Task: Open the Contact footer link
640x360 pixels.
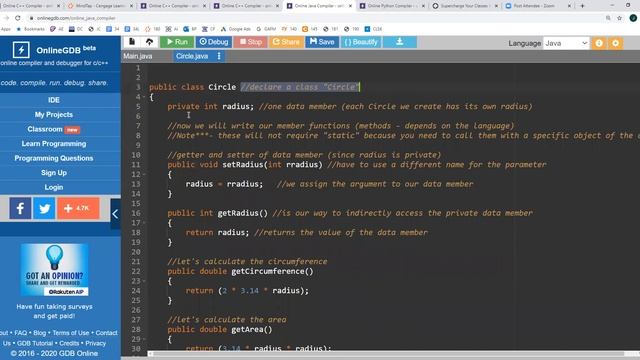Action: (x=107, y=333)
